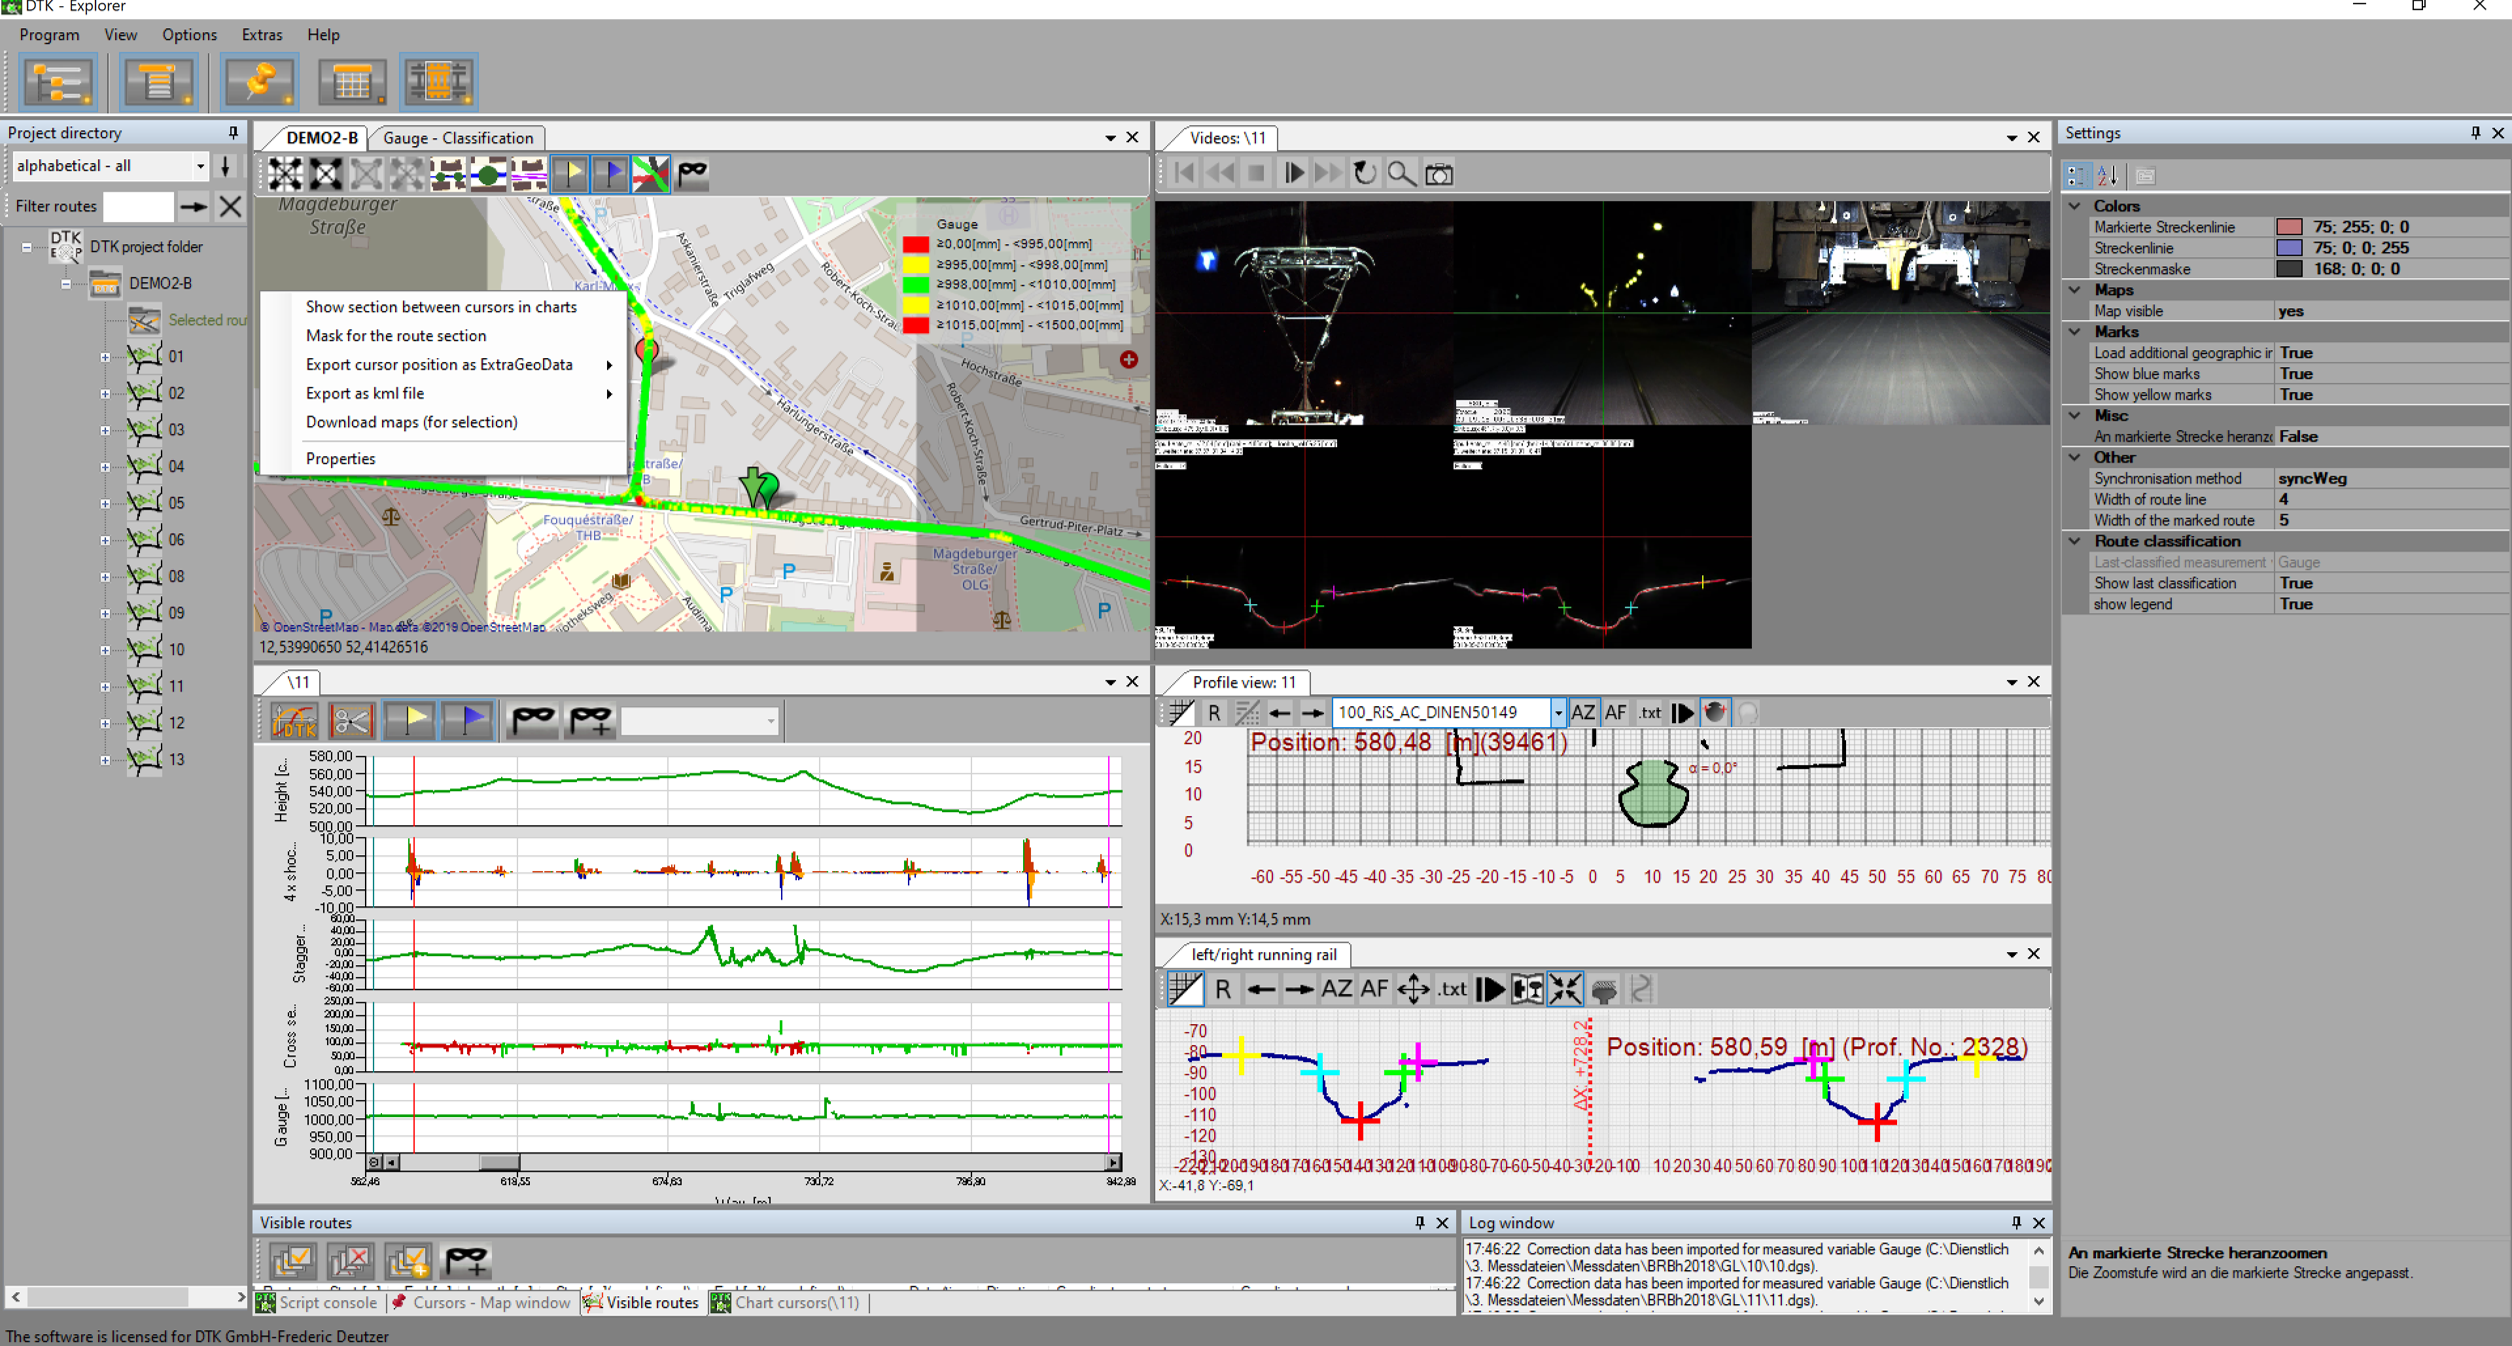Toggle the Map visible yes value
This screenshot has width=2512, height=1346.
point(2291,311)
